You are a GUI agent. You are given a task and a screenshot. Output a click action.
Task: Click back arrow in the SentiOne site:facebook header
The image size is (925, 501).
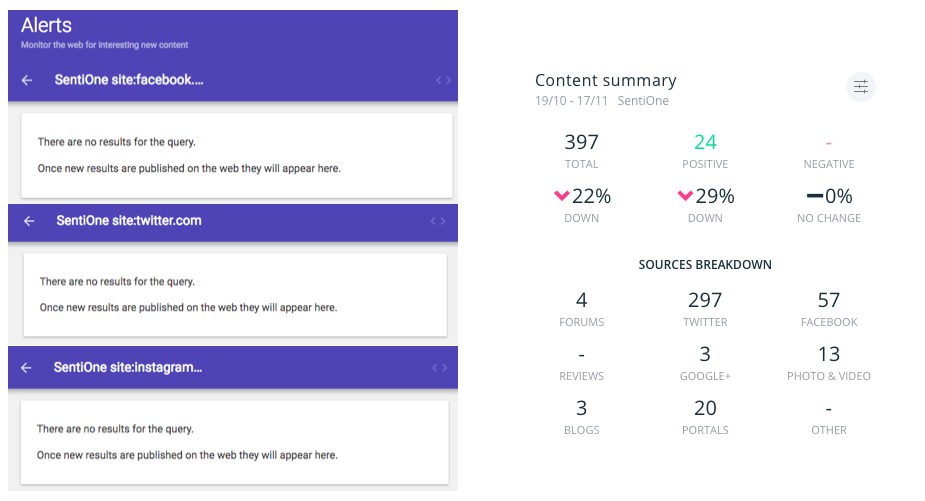click(27, 80)
